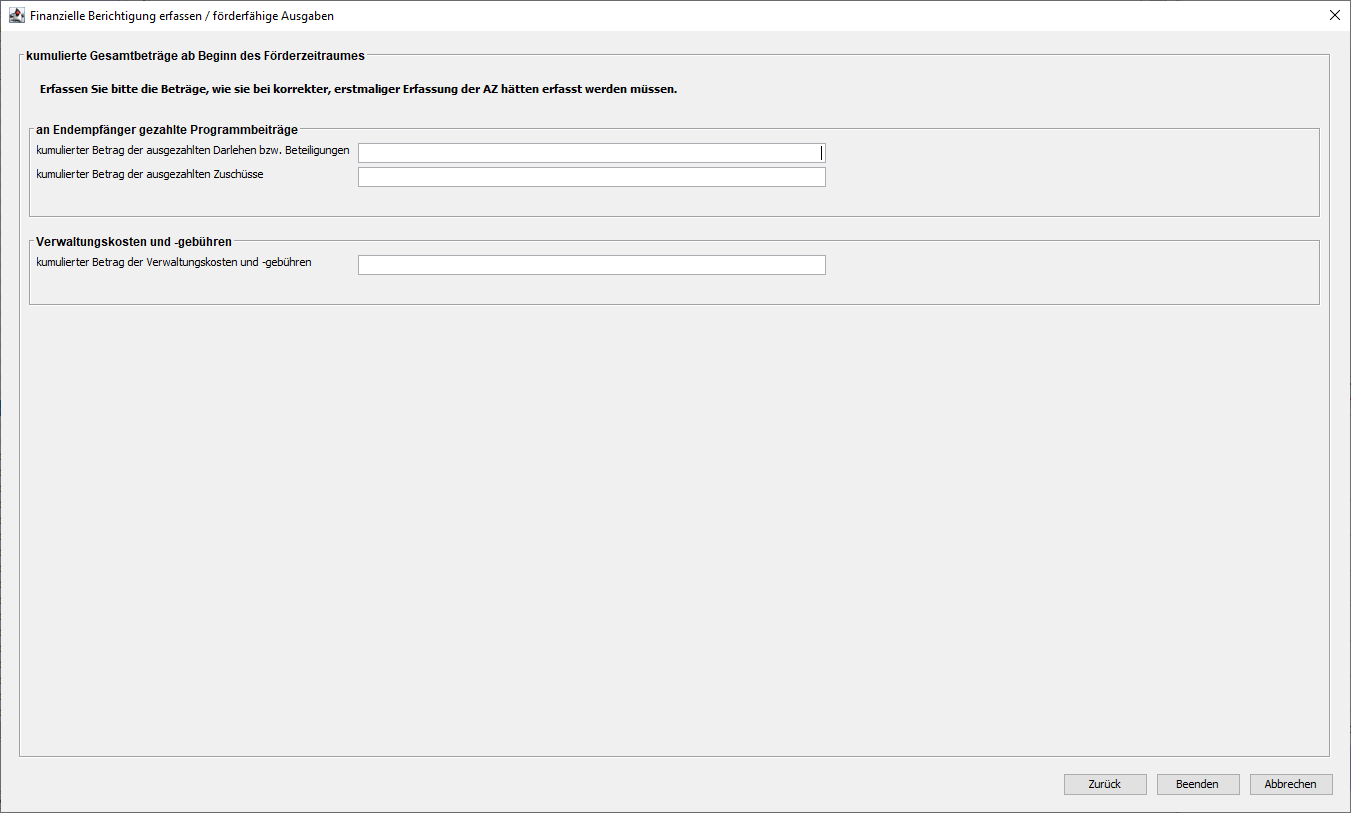Image resolution: width=1351 pixels, height=813 pixels.
Task: Select the Verwaltungskosten und -gebühren amount field
Action: point(590,265)
